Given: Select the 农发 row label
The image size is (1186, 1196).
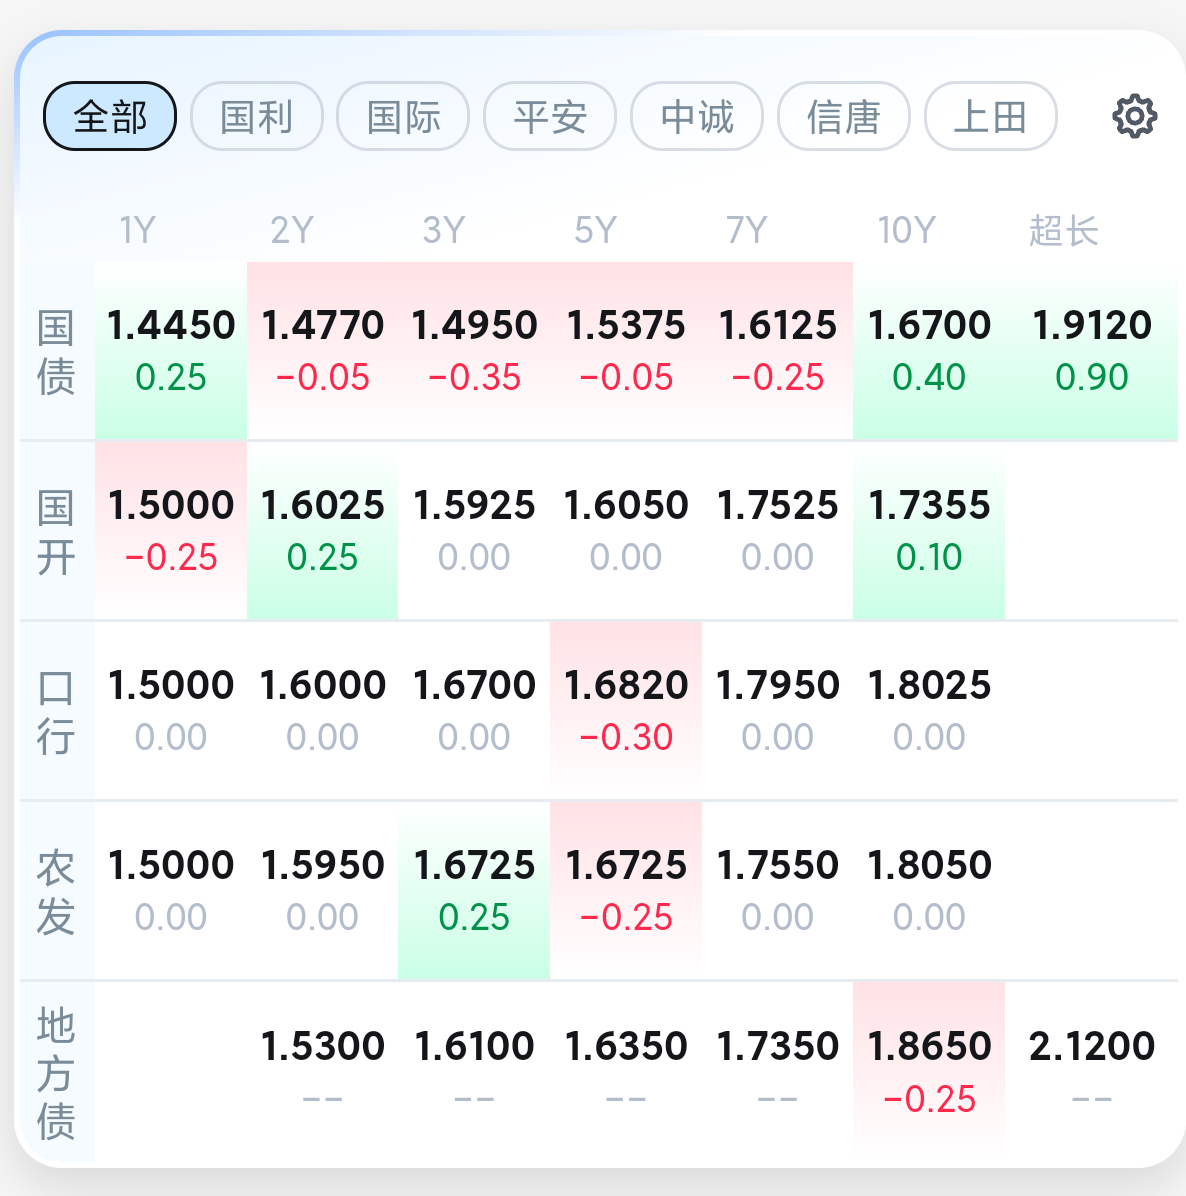Looking at the screenshot, I should tap(56, 892).
